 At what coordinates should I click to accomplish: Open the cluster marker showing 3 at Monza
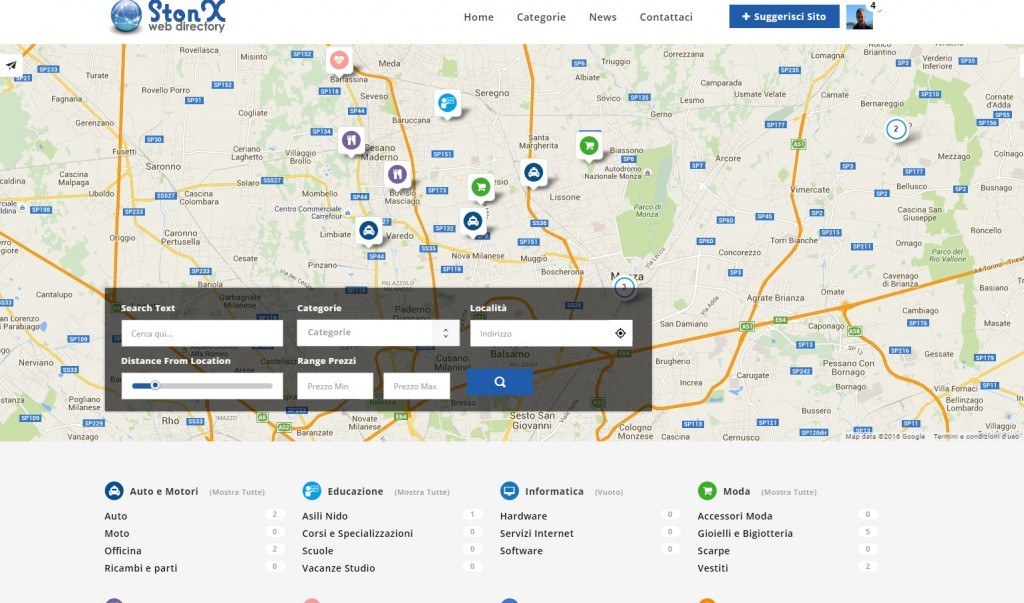[624, 286]
